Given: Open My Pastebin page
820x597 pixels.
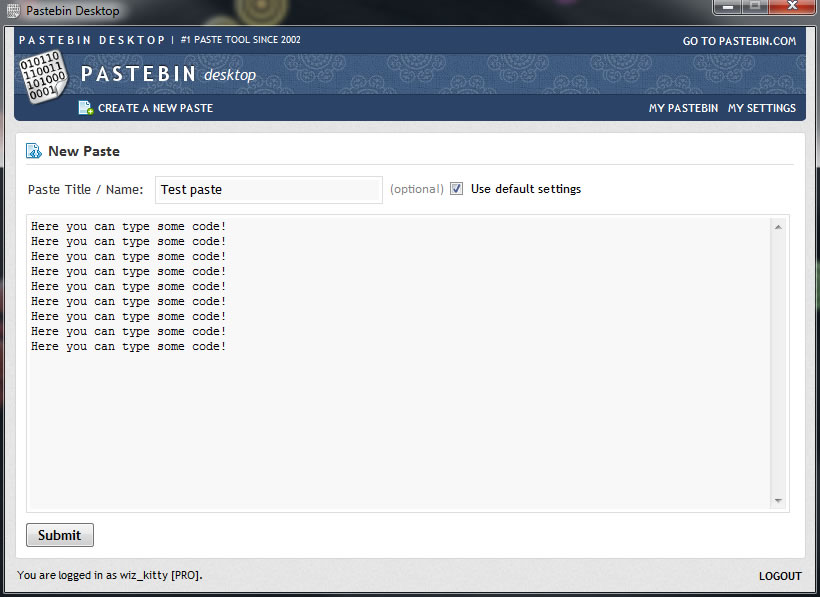Looking at the screenshot, I should [683, 108].
